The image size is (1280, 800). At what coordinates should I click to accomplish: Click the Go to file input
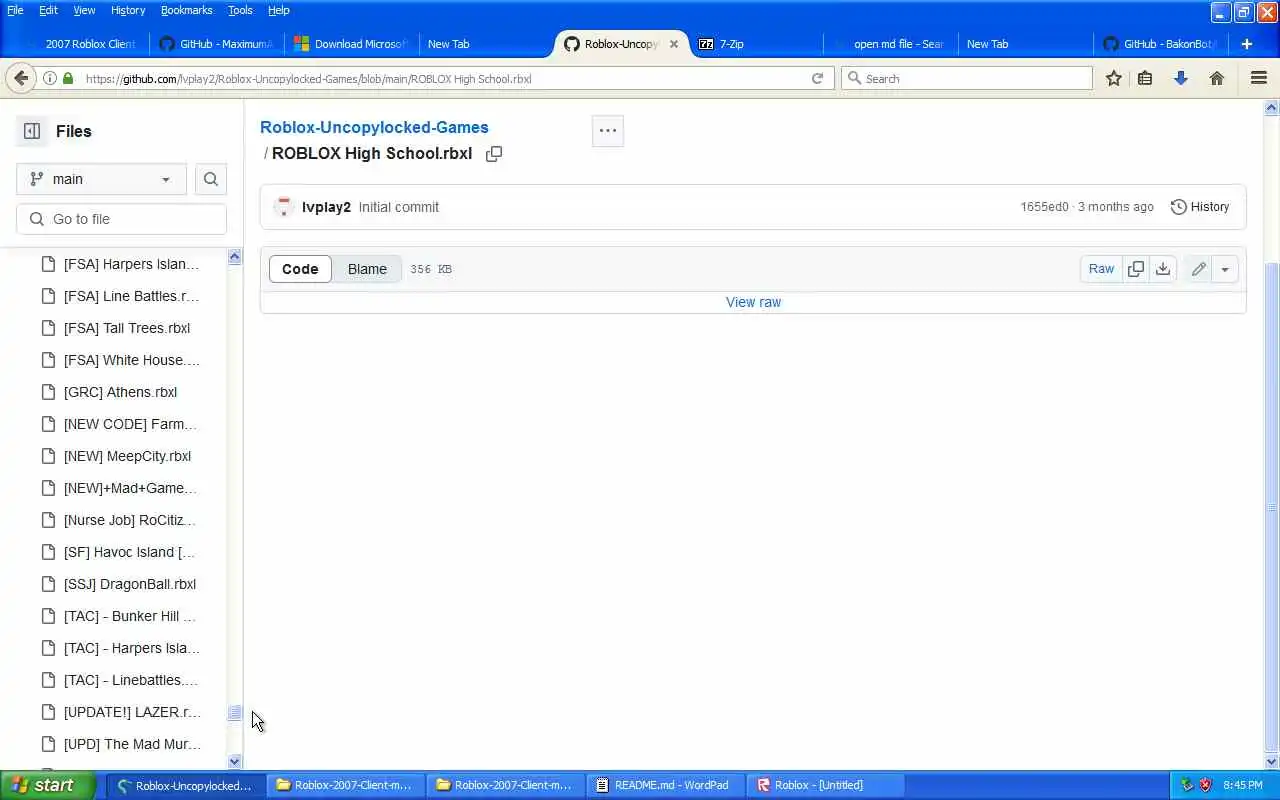(122, 219)
